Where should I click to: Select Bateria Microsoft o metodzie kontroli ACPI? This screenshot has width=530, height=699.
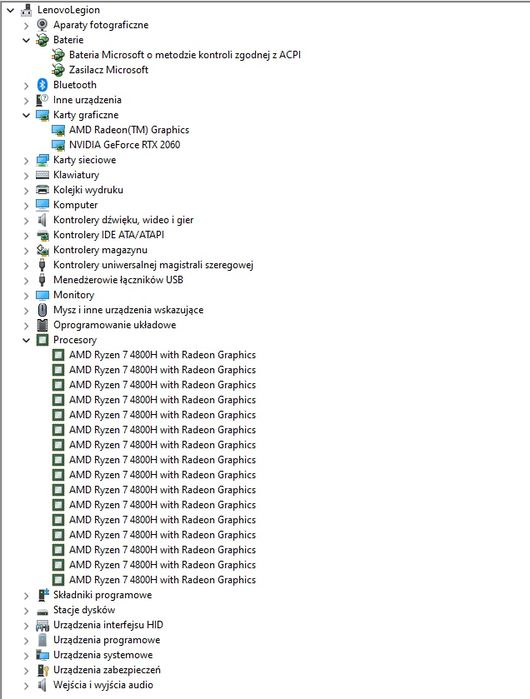(x=185, y=55)
